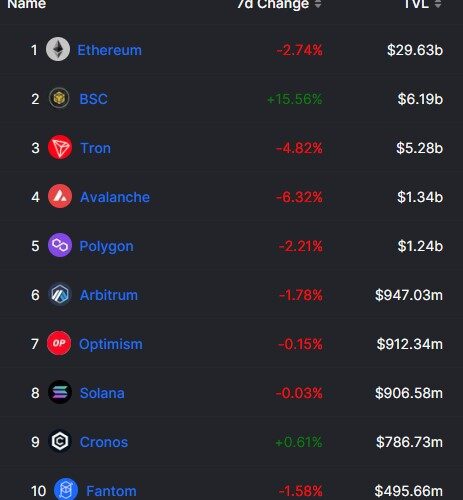This screenshot has width=463, height=500.
Task: Open the Cronos chain link
Action: click(104, 442)
